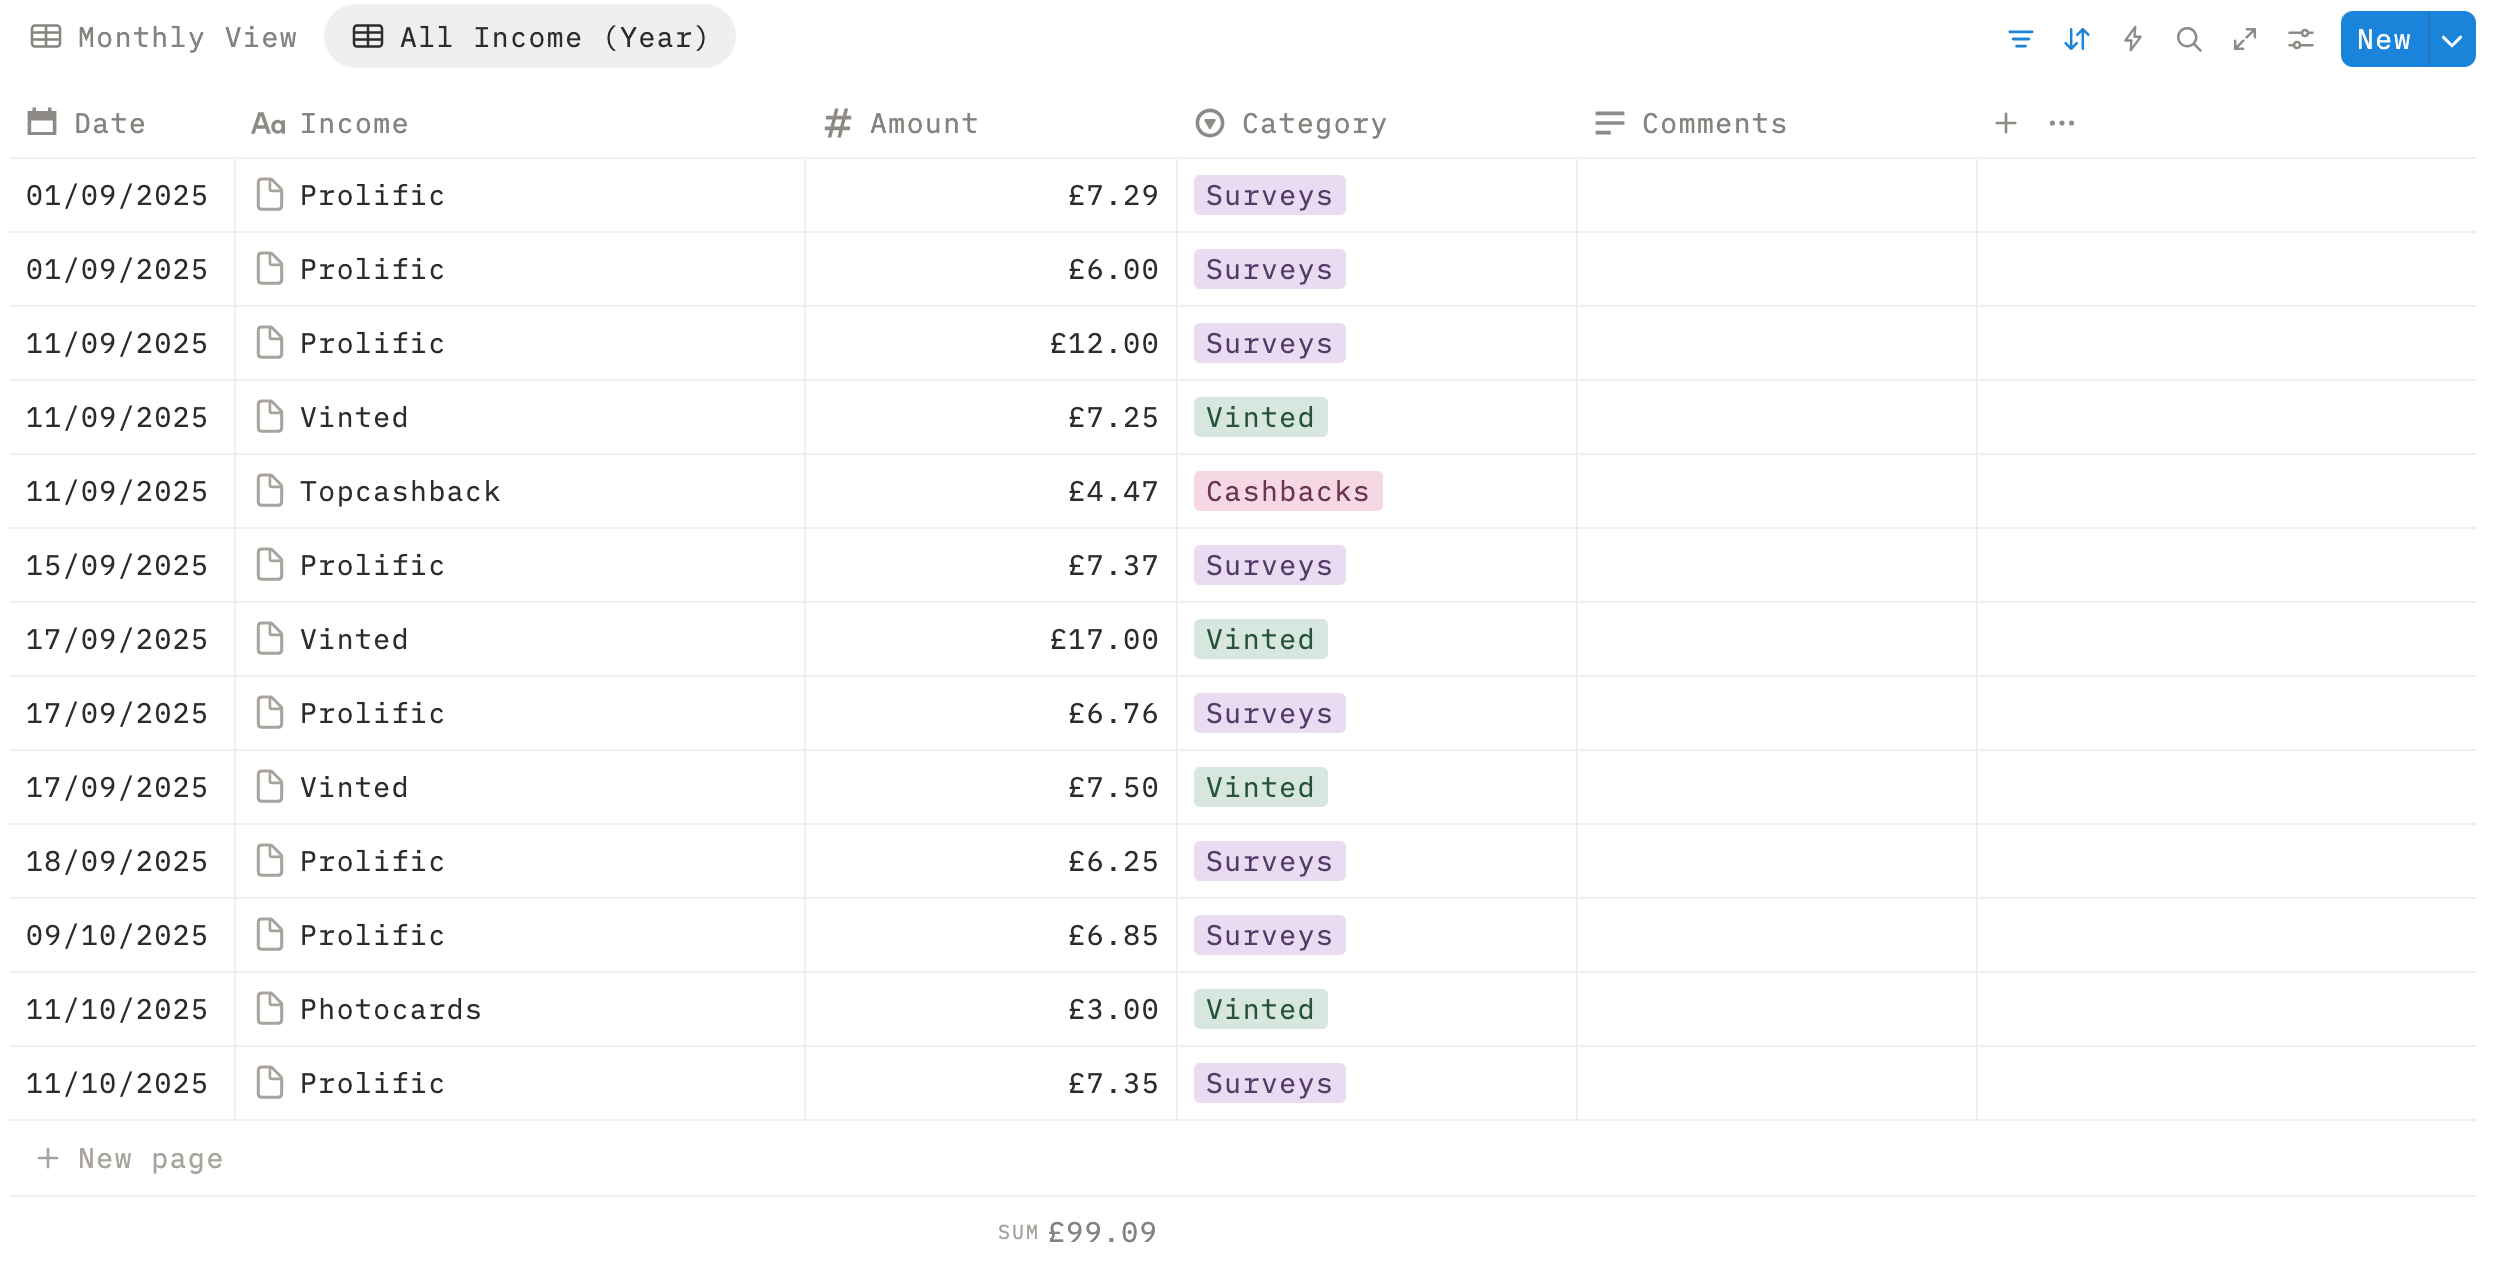Screen dimensions: 2498x1270
Task: Expand the New button dropdown arrow
Action: click(2451, 40)
